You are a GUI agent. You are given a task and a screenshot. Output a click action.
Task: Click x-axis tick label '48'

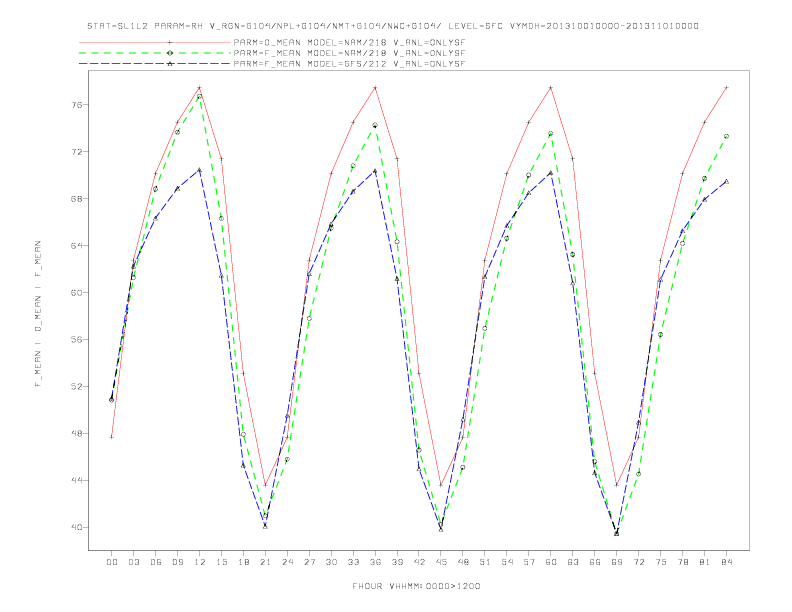[x=463, y=562]
